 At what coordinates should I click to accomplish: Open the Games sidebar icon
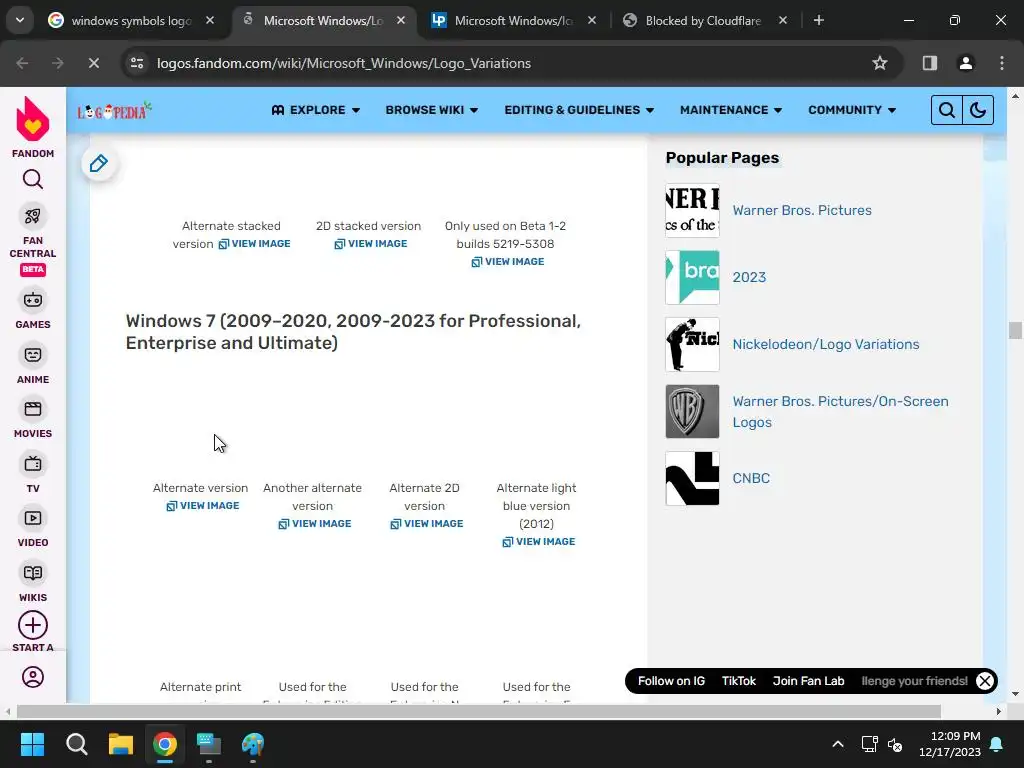[x=33, y=300]
